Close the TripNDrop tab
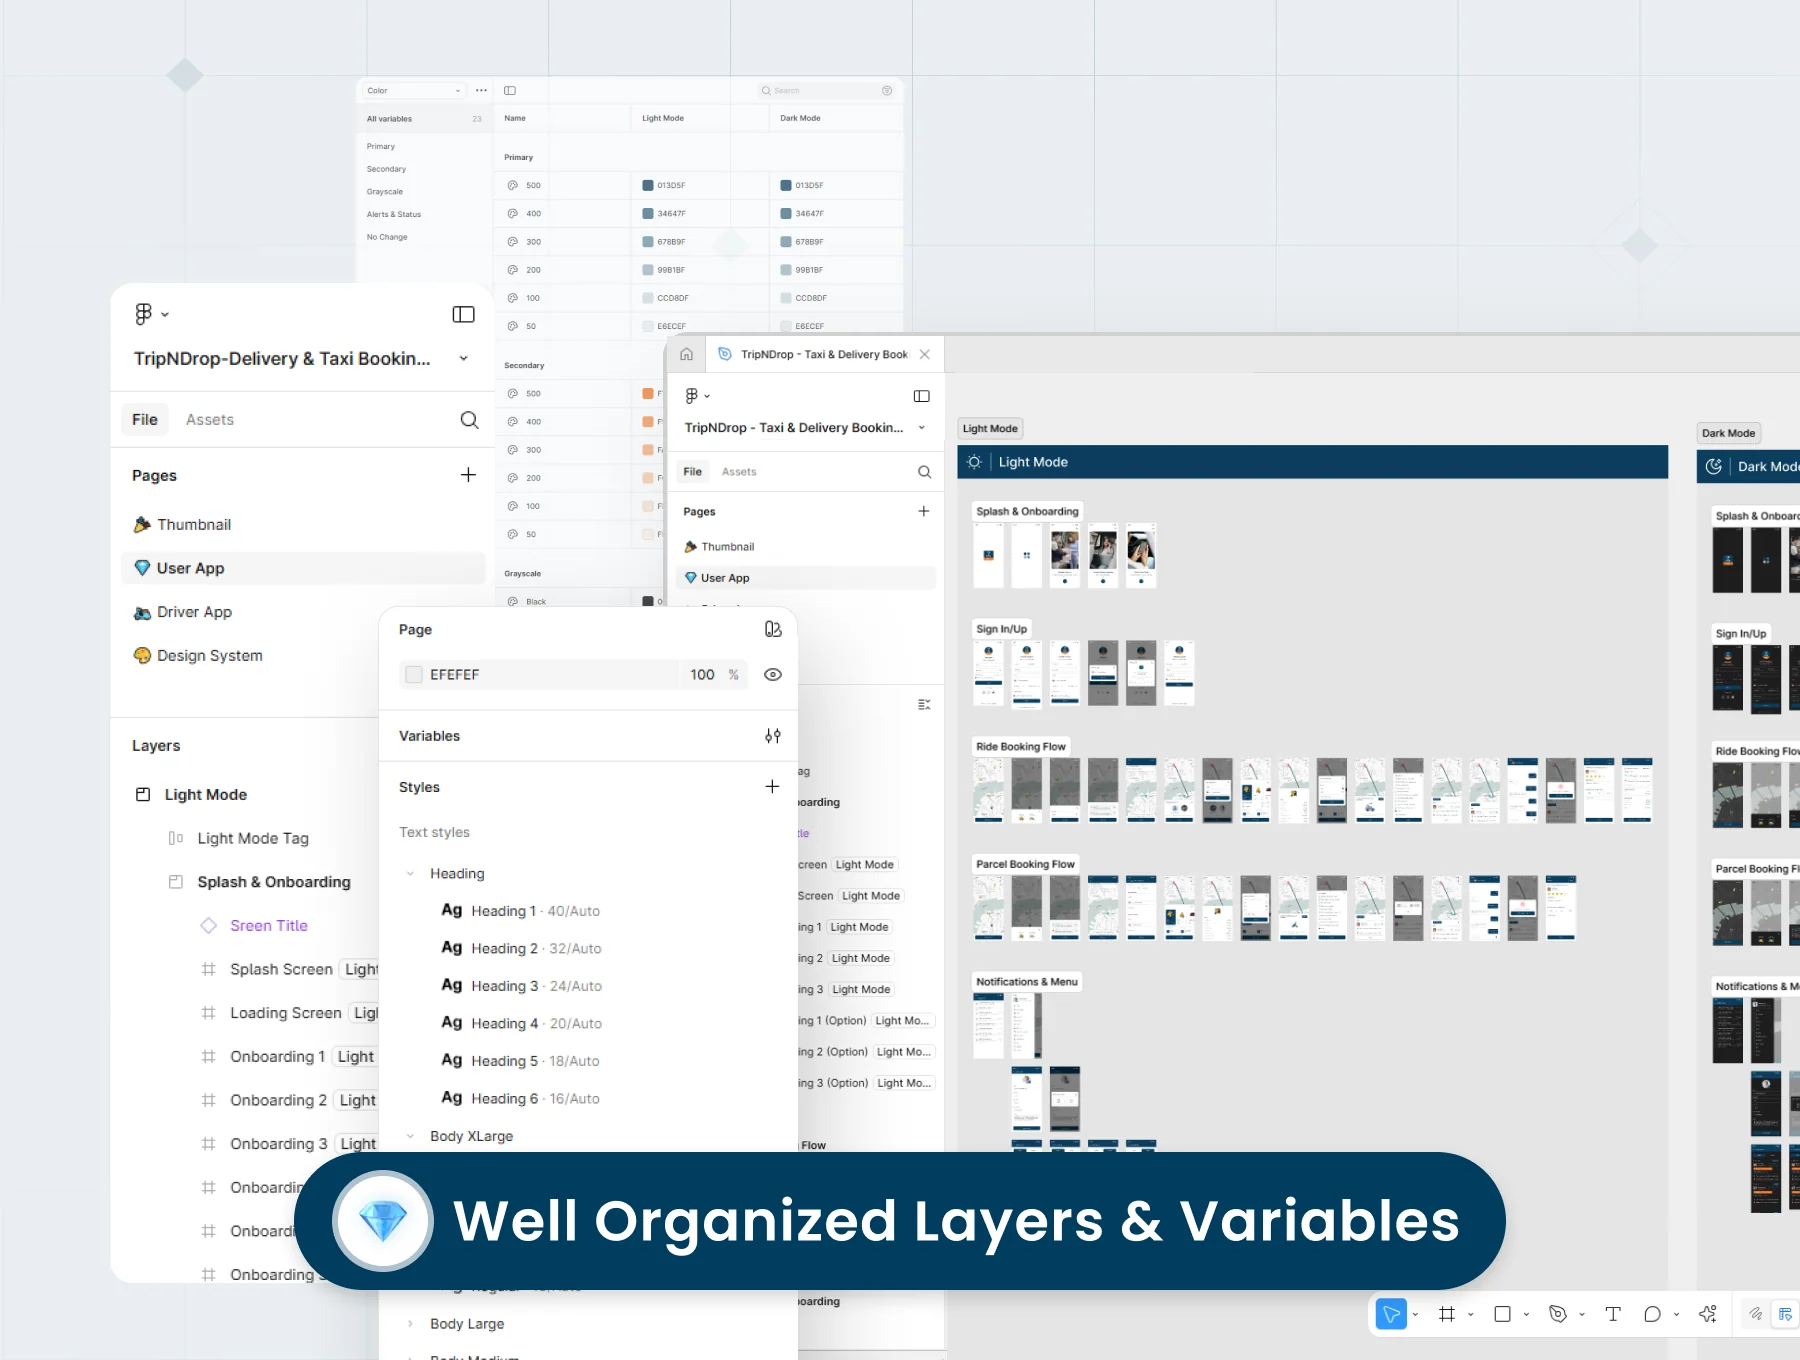The width and height of the screenshot is (1800, 1360). [x=925, y=354]
